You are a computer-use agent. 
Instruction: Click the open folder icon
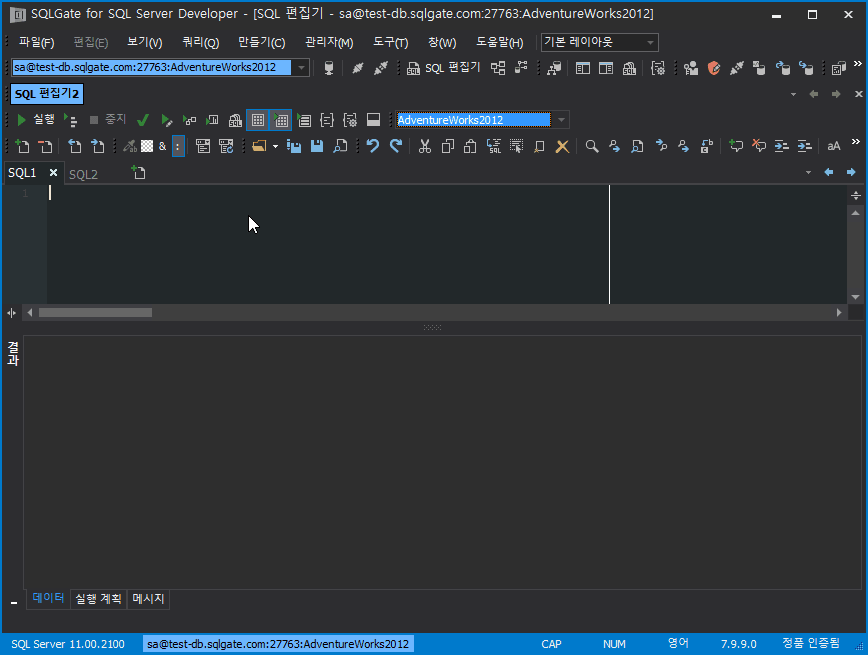pyautogui.click(x=259, y=146)
